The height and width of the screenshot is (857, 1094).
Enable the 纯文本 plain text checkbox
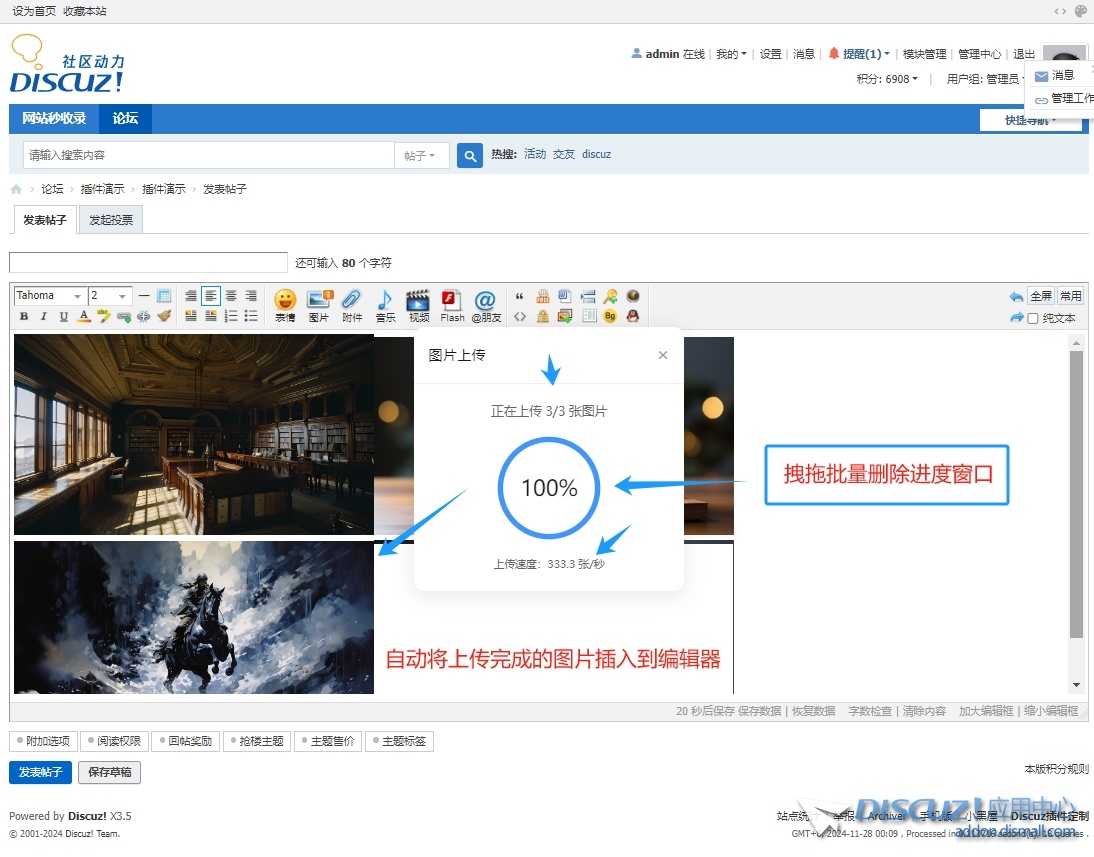coord(1033,319)
